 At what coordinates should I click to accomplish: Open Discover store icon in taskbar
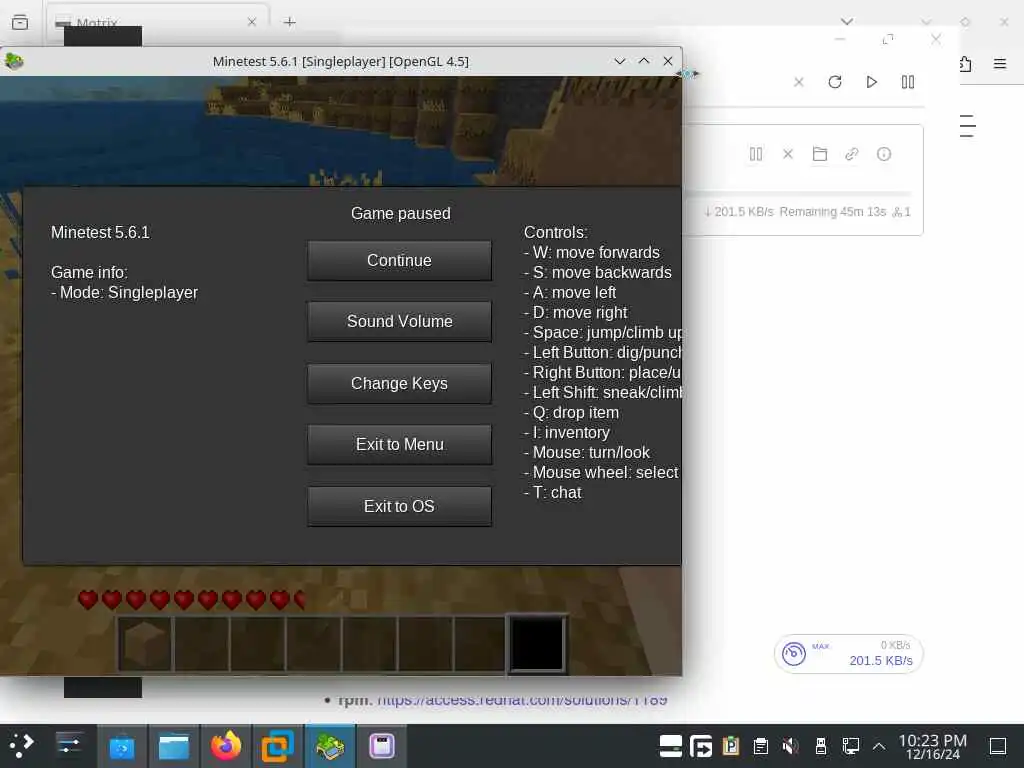click(121, 746)
